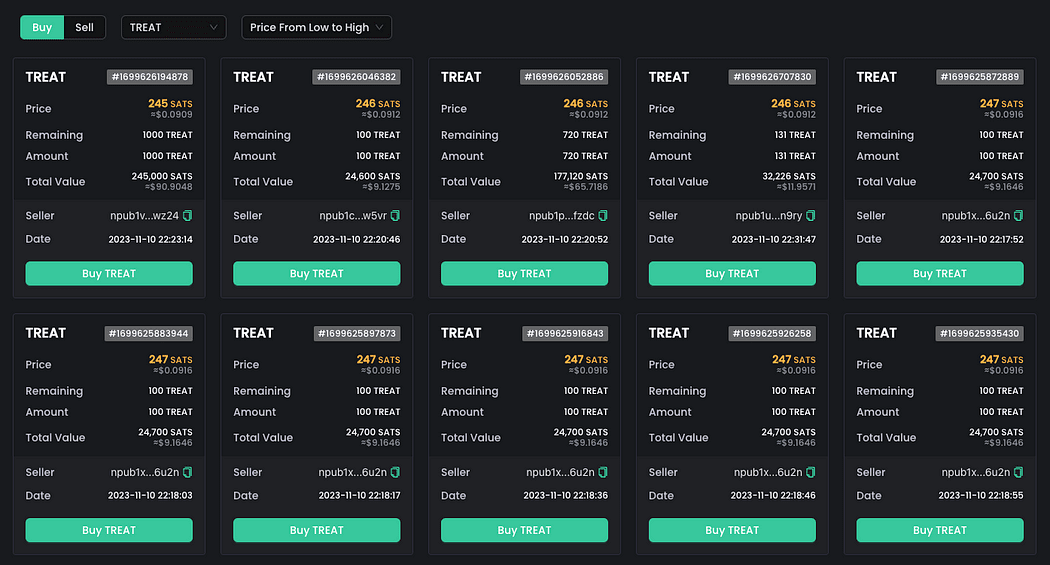The image size is (1050, 565).
Task: Buy TREAT at 245 SATS
Action: [109, 273]
